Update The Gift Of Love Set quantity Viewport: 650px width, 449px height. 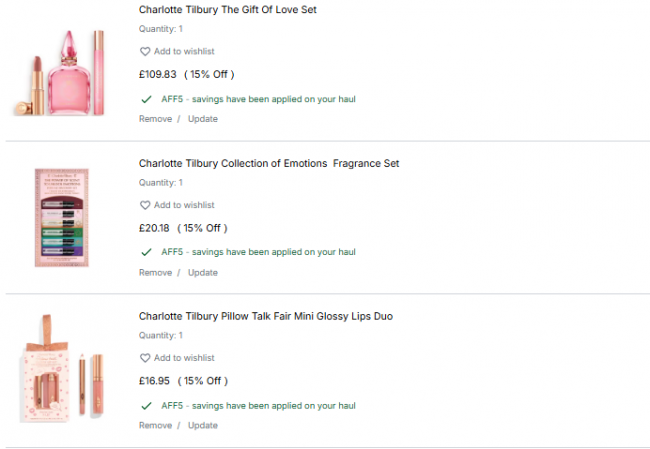[203, 119]
